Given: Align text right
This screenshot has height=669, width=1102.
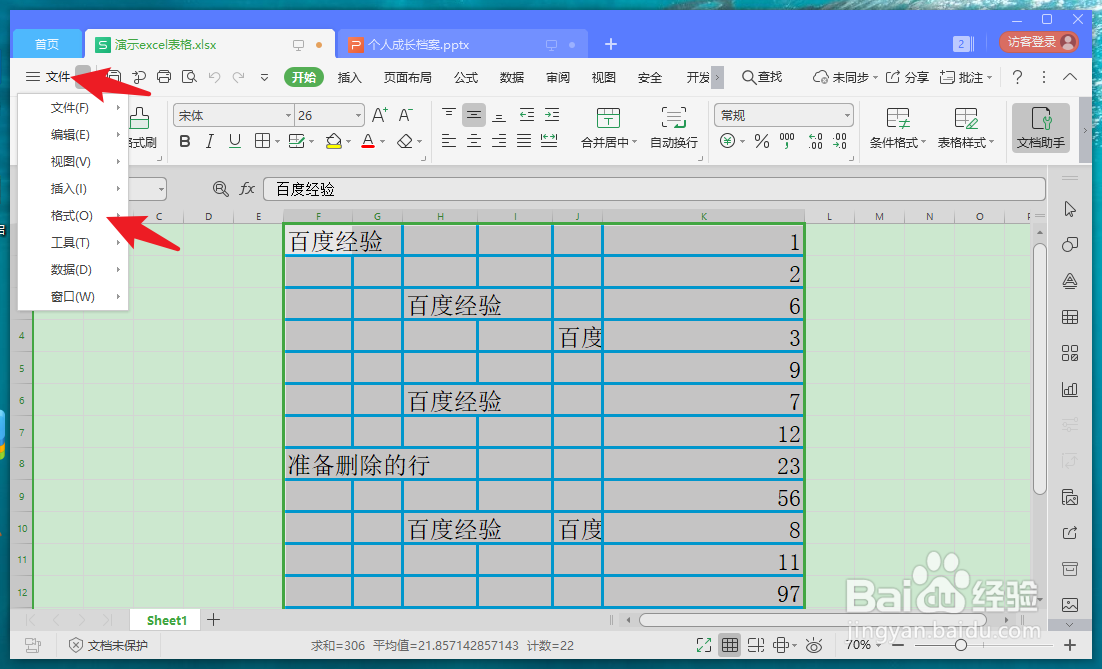Looking at the screenshot, I should (x=499, y=141).
